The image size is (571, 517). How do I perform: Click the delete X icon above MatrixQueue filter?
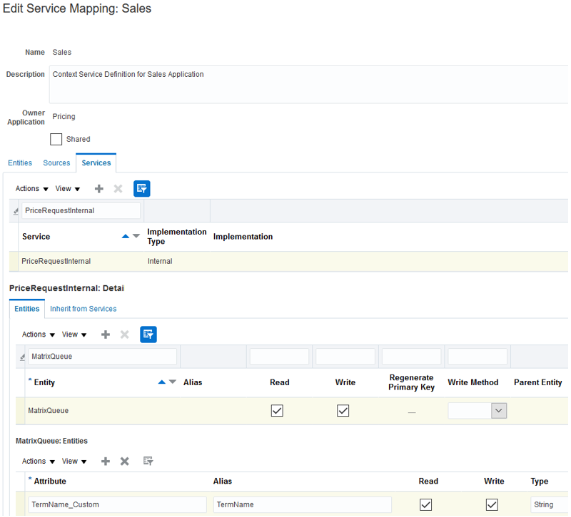125,334
